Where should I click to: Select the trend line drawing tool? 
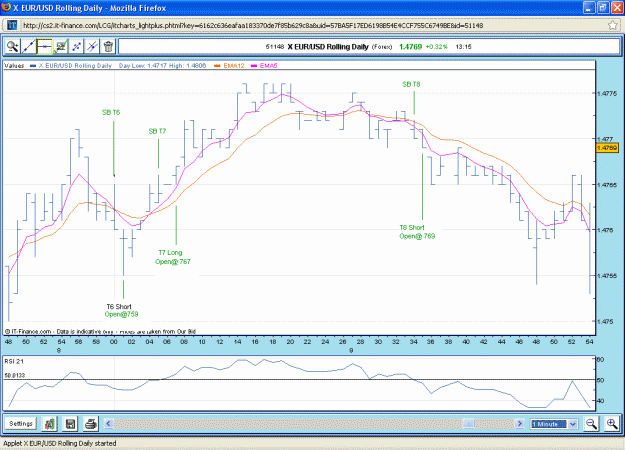[x=28, y=47]
